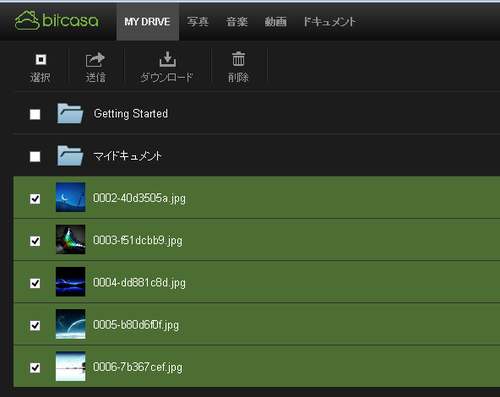Open the MY DRIVE tab
The image size is (500, 397).
(x=147, y=22)
